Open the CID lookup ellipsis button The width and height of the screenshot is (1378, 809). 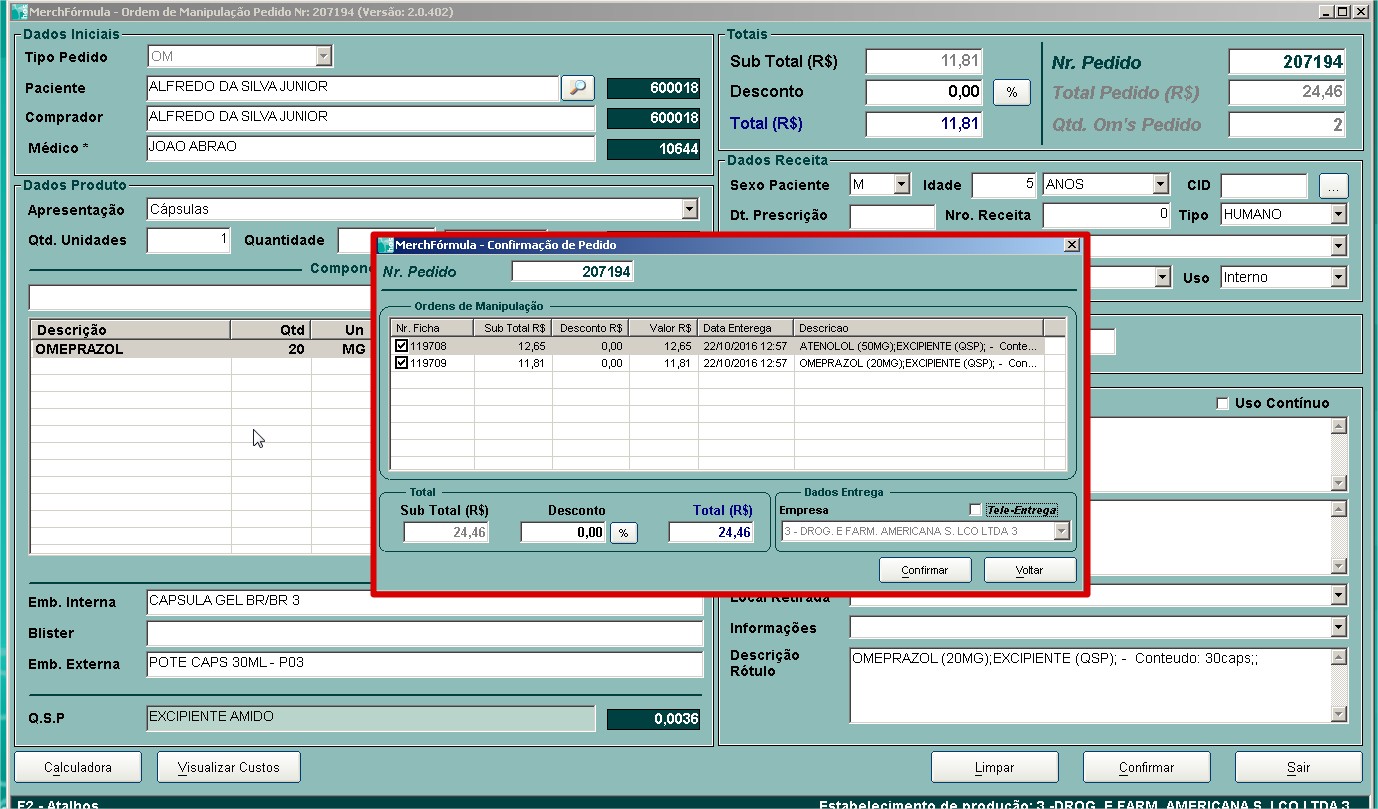coord(1333,186)
